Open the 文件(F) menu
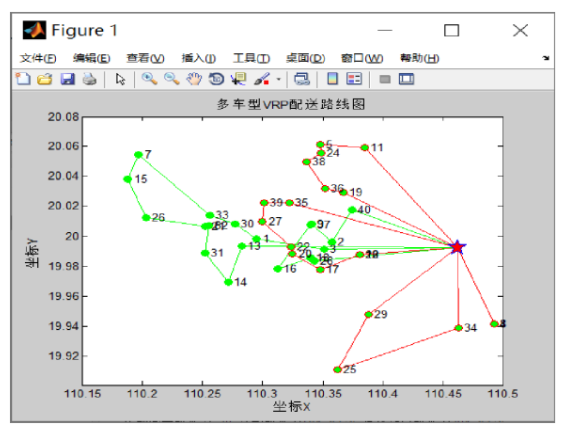This screenshot has height=428, width=572. point(38,58)
